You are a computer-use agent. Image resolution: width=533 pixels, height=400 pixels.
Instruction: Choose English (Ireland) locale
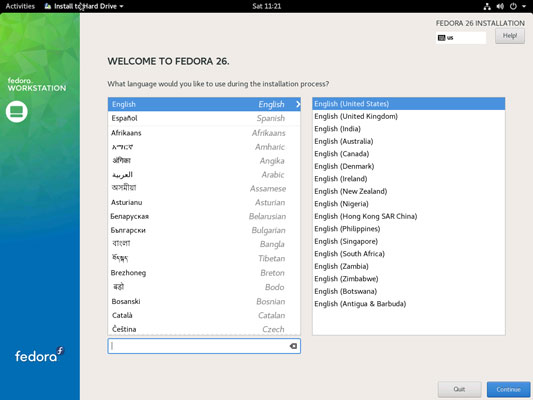(409, 179)
